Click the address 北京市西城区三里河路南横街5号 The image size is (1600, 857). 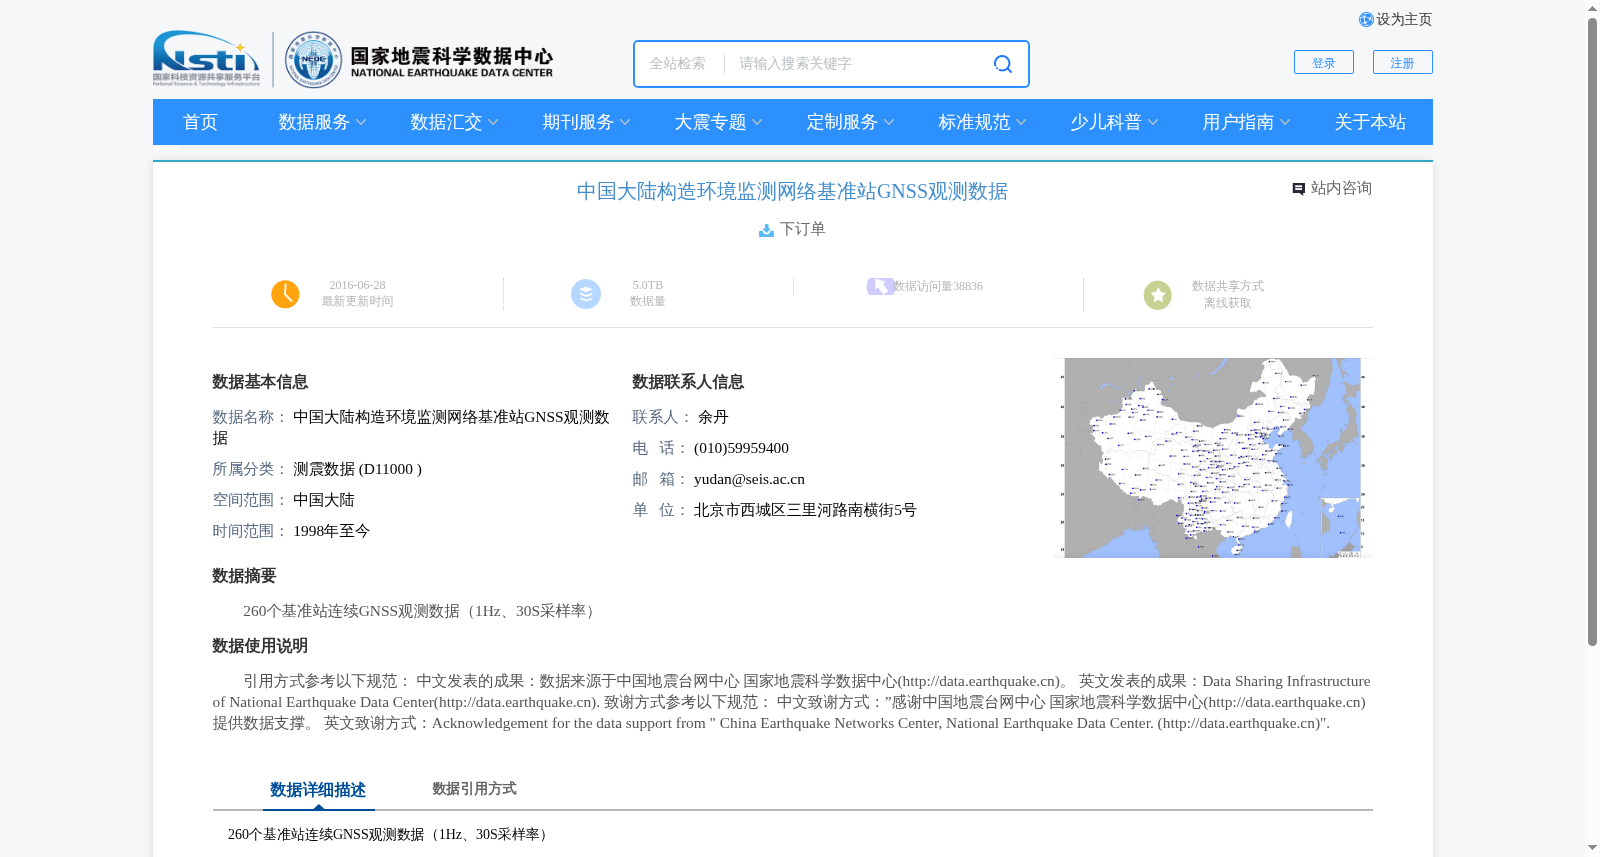click(x=805, y=510)
